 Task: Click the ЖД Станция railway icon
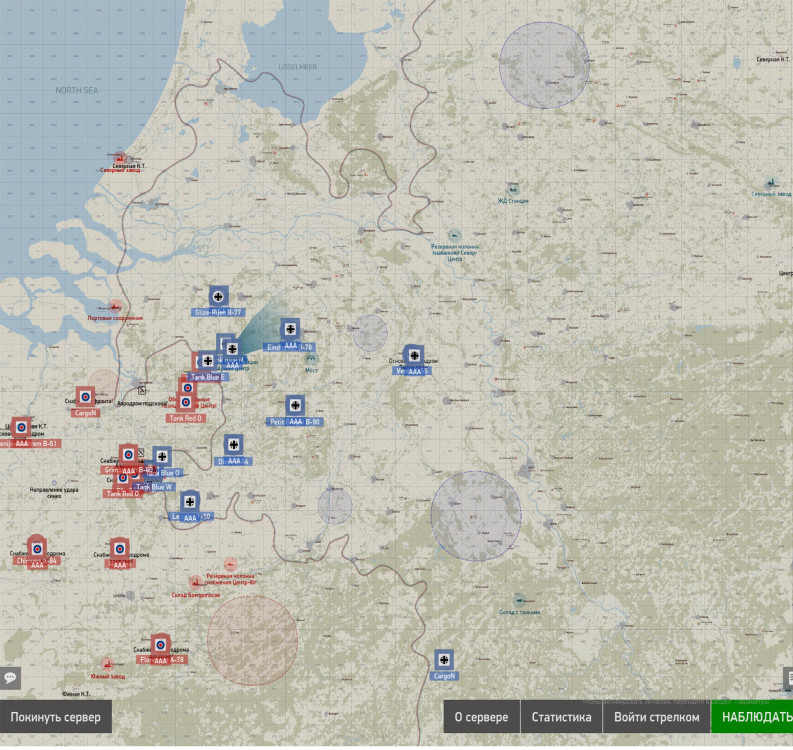click(x=513, y=190)
